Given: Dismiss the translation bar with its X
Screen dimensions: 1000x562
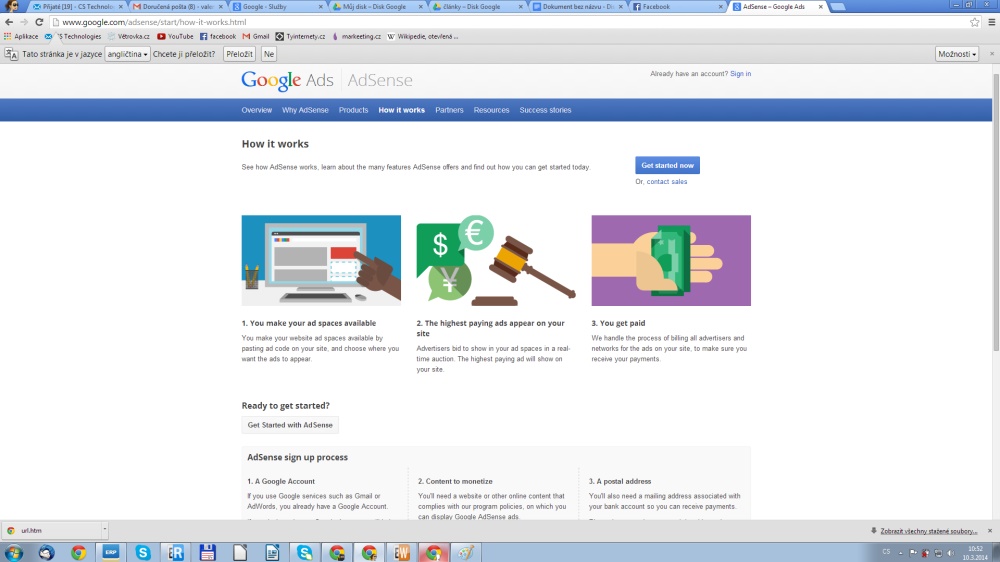Looking at the screenshot, I should click(x=992, y=54).
